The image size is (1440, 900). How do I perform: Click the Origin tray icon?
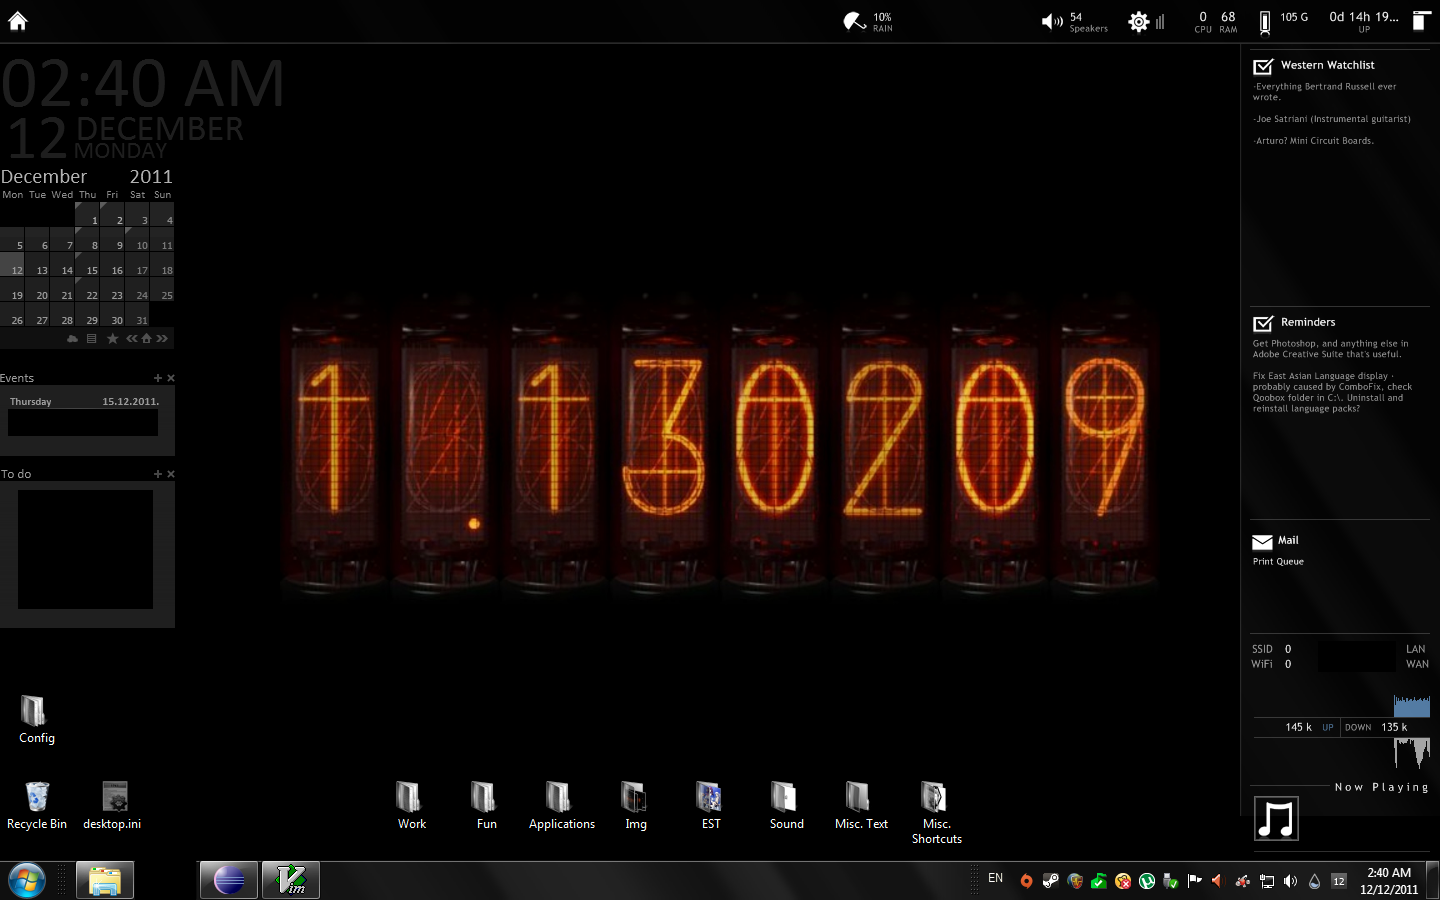click(1026, 881)
